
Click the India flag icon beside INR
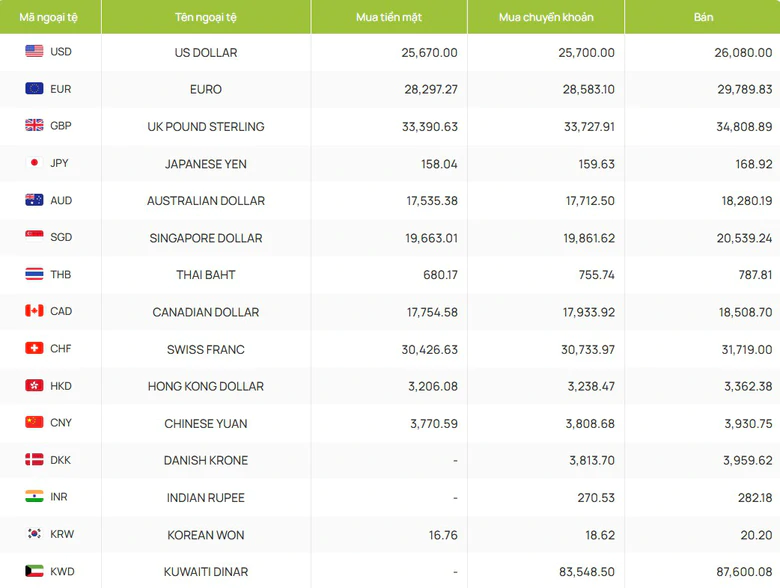[34, 496]
